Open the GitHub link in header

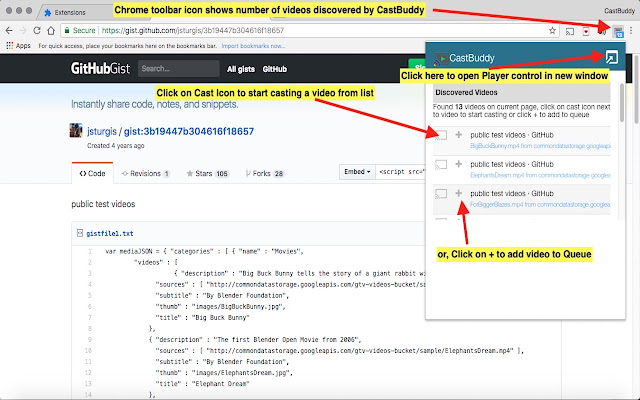275,69
